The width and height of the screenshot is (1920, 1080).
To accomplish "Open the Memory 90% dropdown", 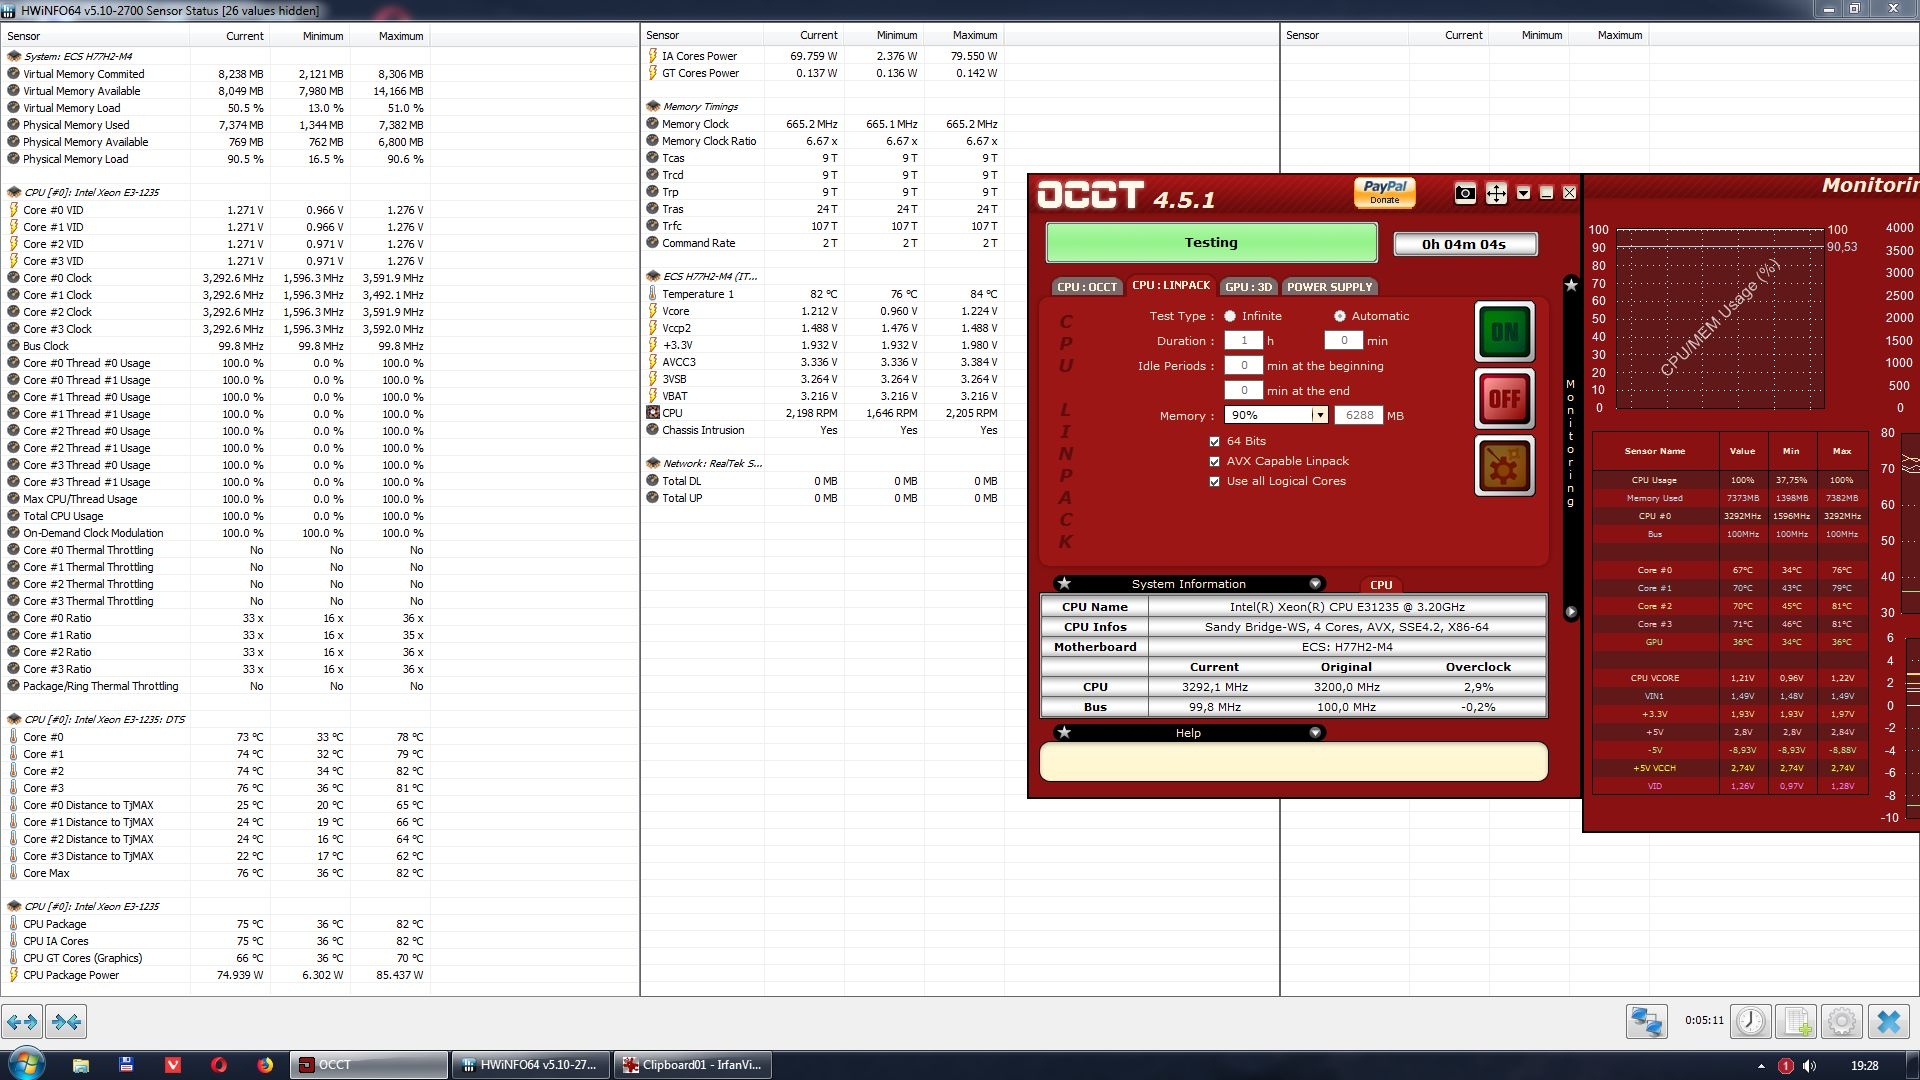I will 1319,415.
